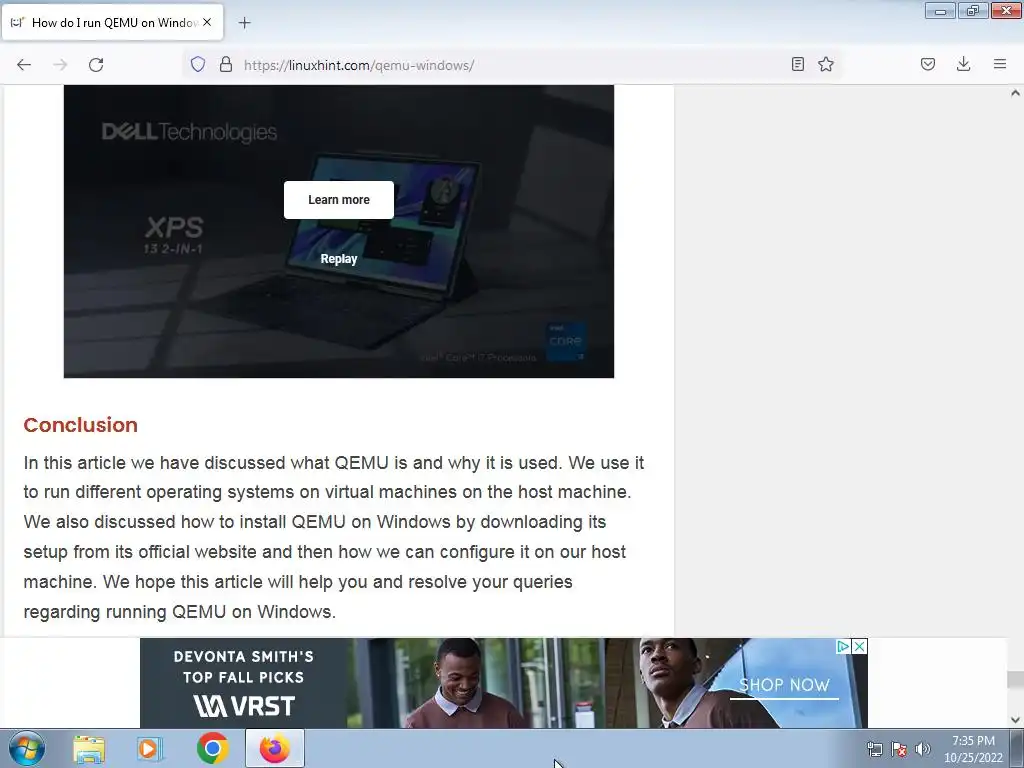Minimize the Firefox window
Viewport: 1024px width, 768px height.
pos(940,10)
